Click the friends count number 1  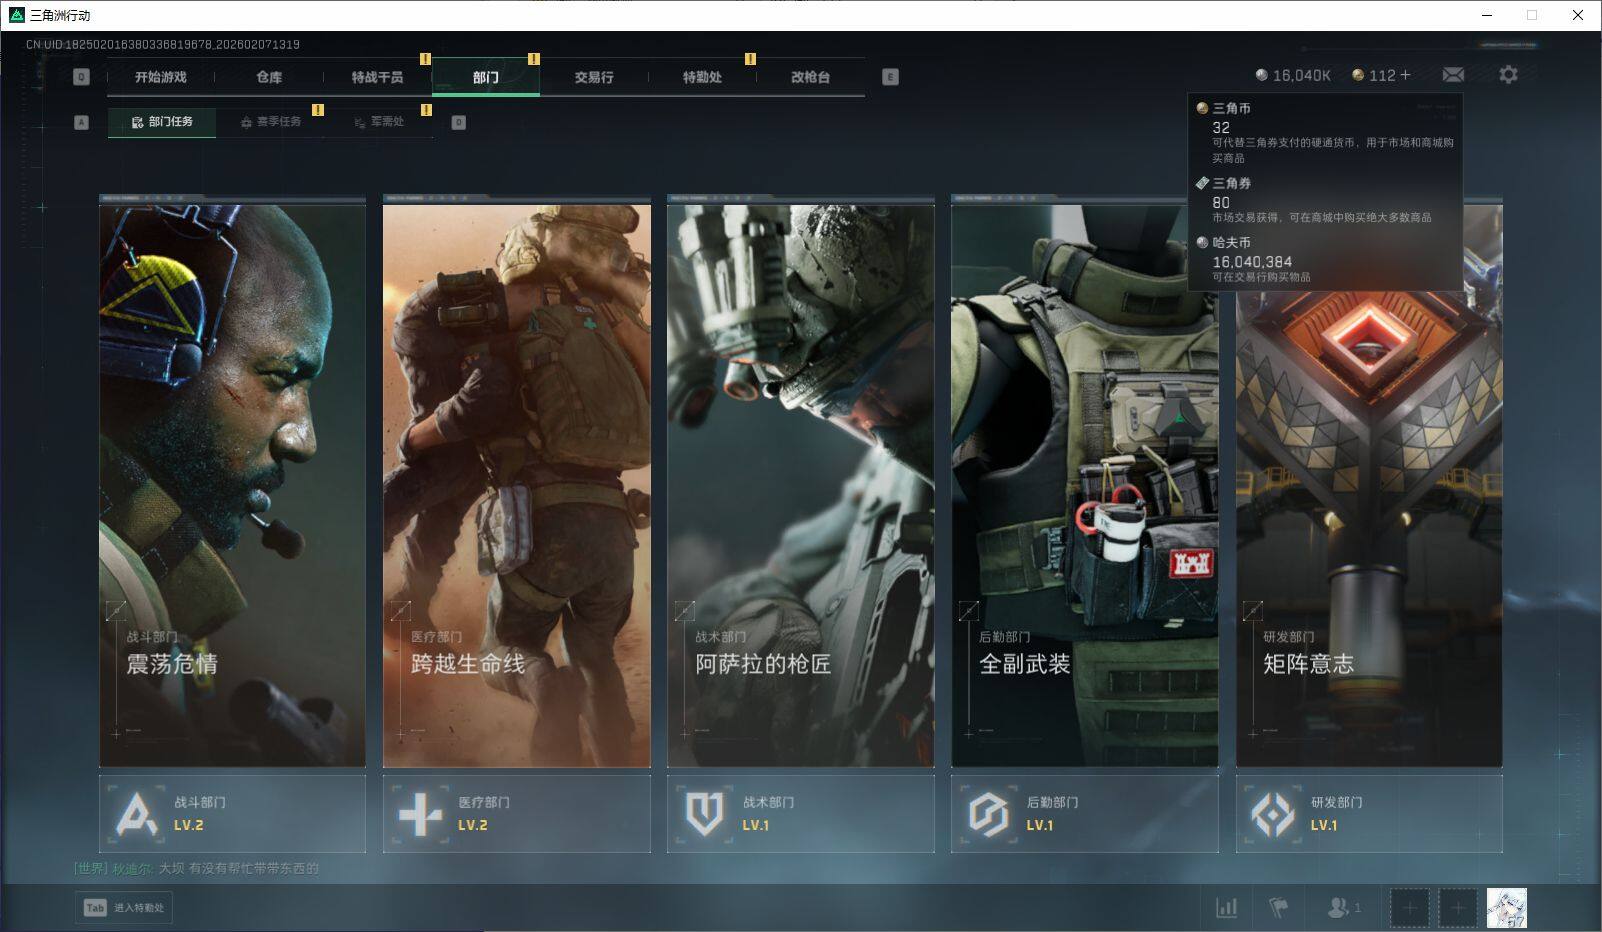point(1357,908)
